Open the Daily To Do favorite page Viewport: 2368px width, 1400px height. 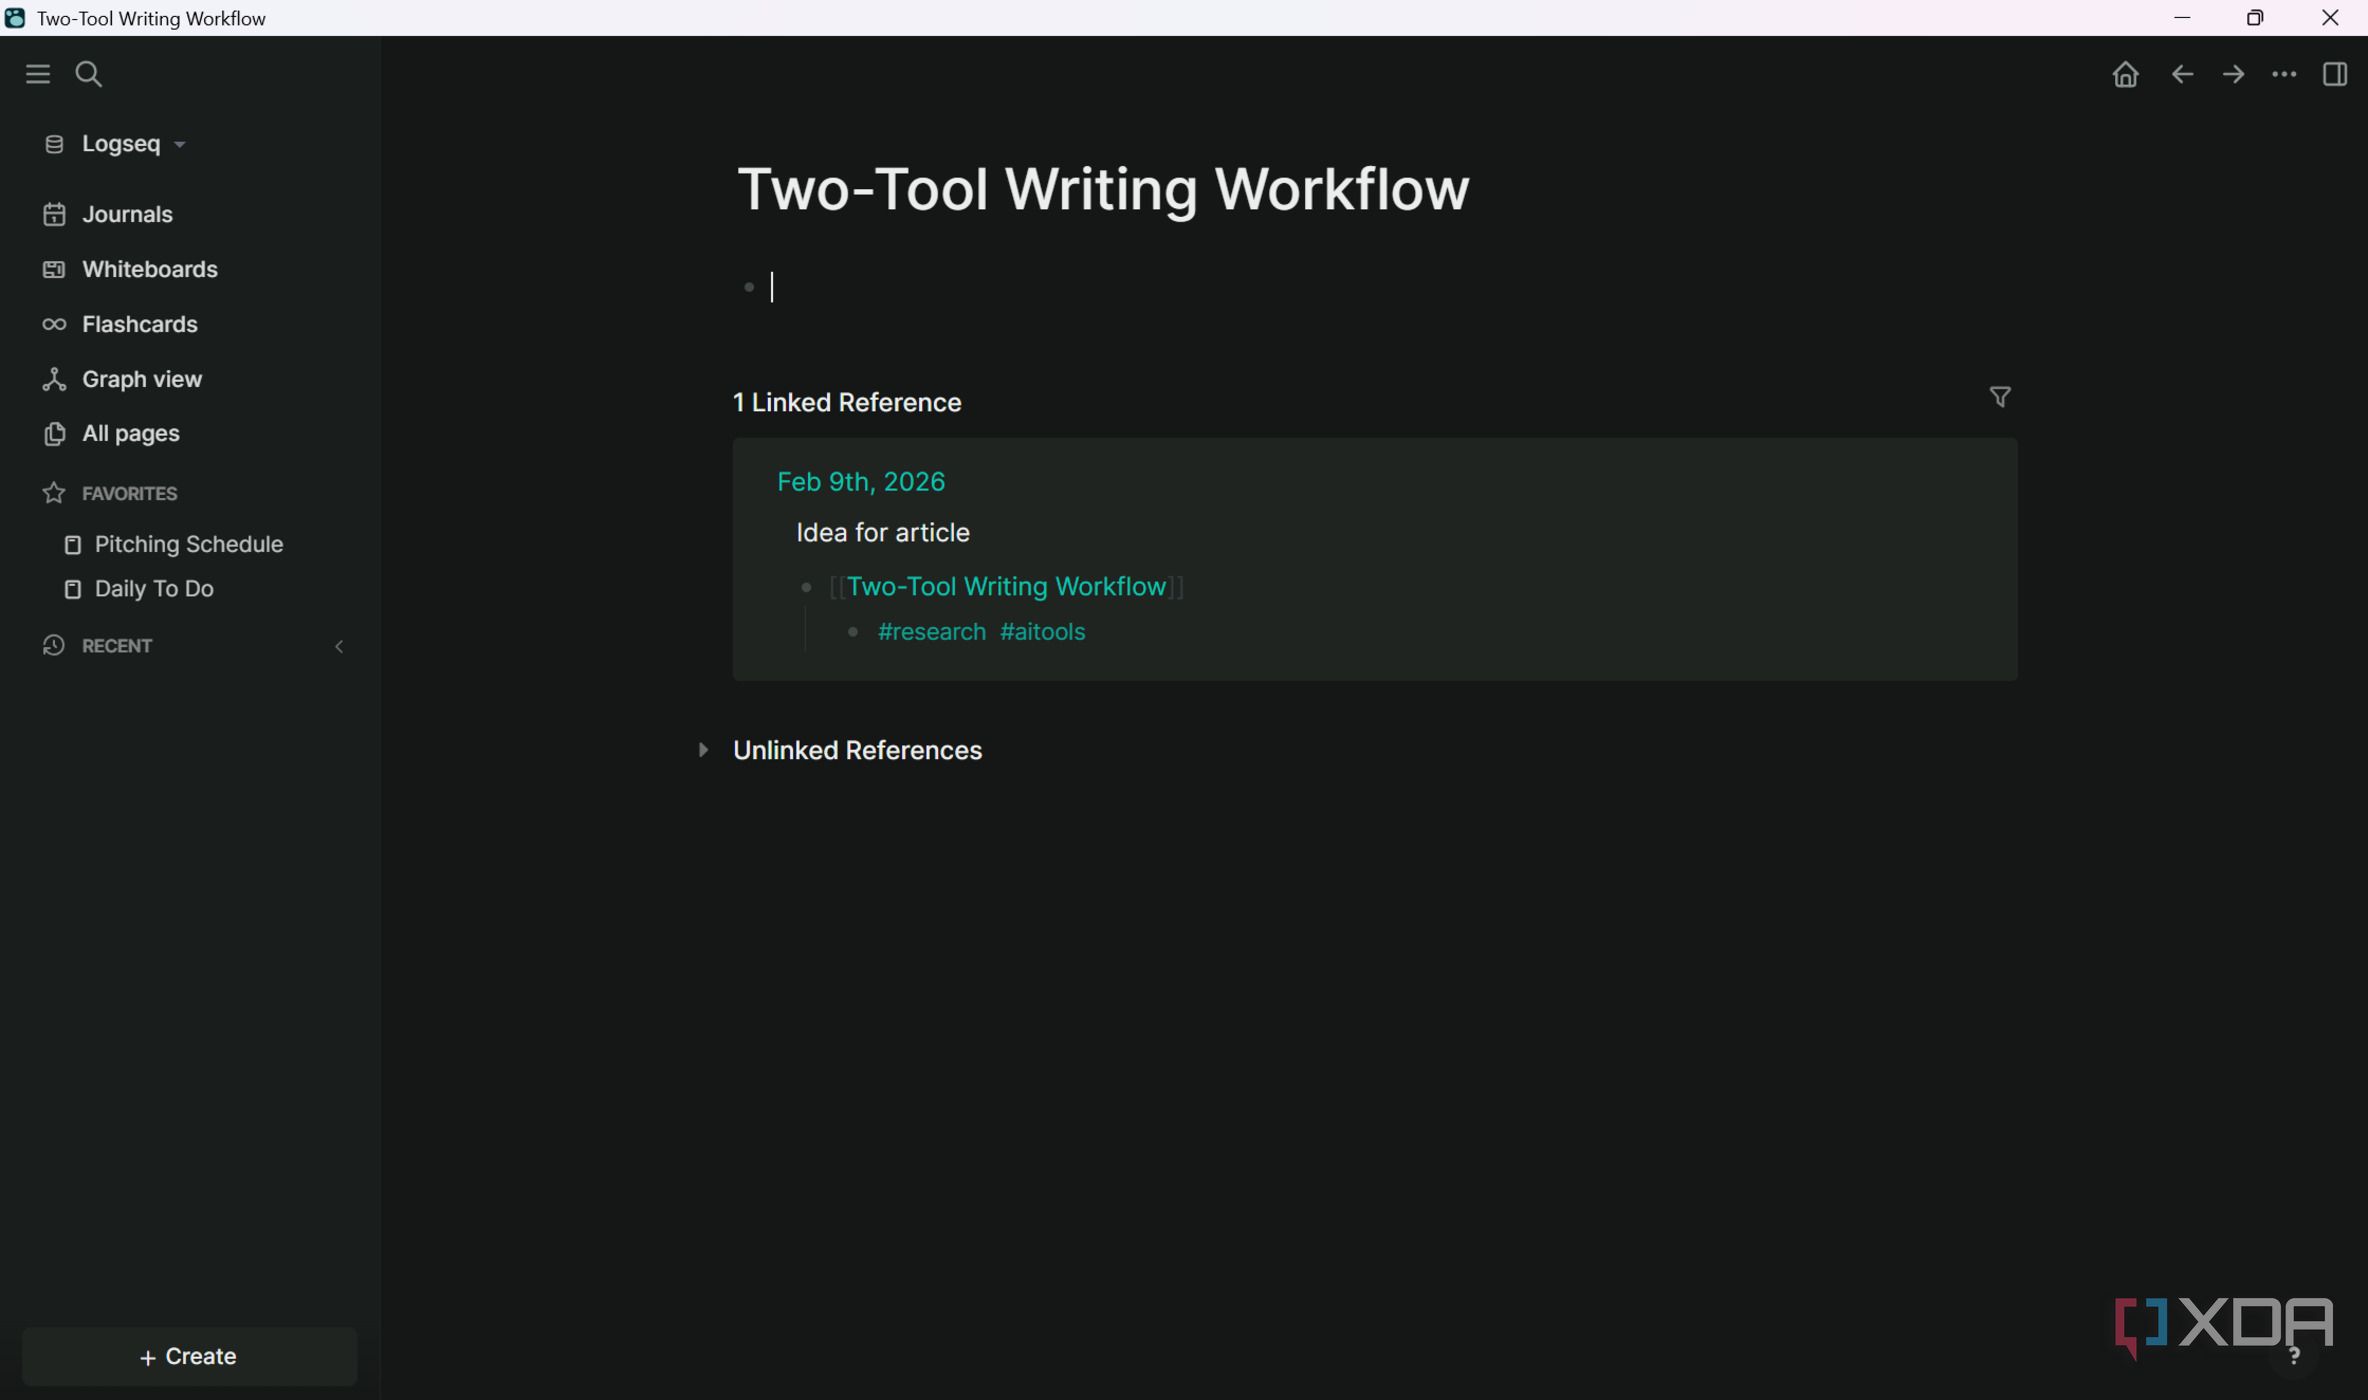[139, 589]
